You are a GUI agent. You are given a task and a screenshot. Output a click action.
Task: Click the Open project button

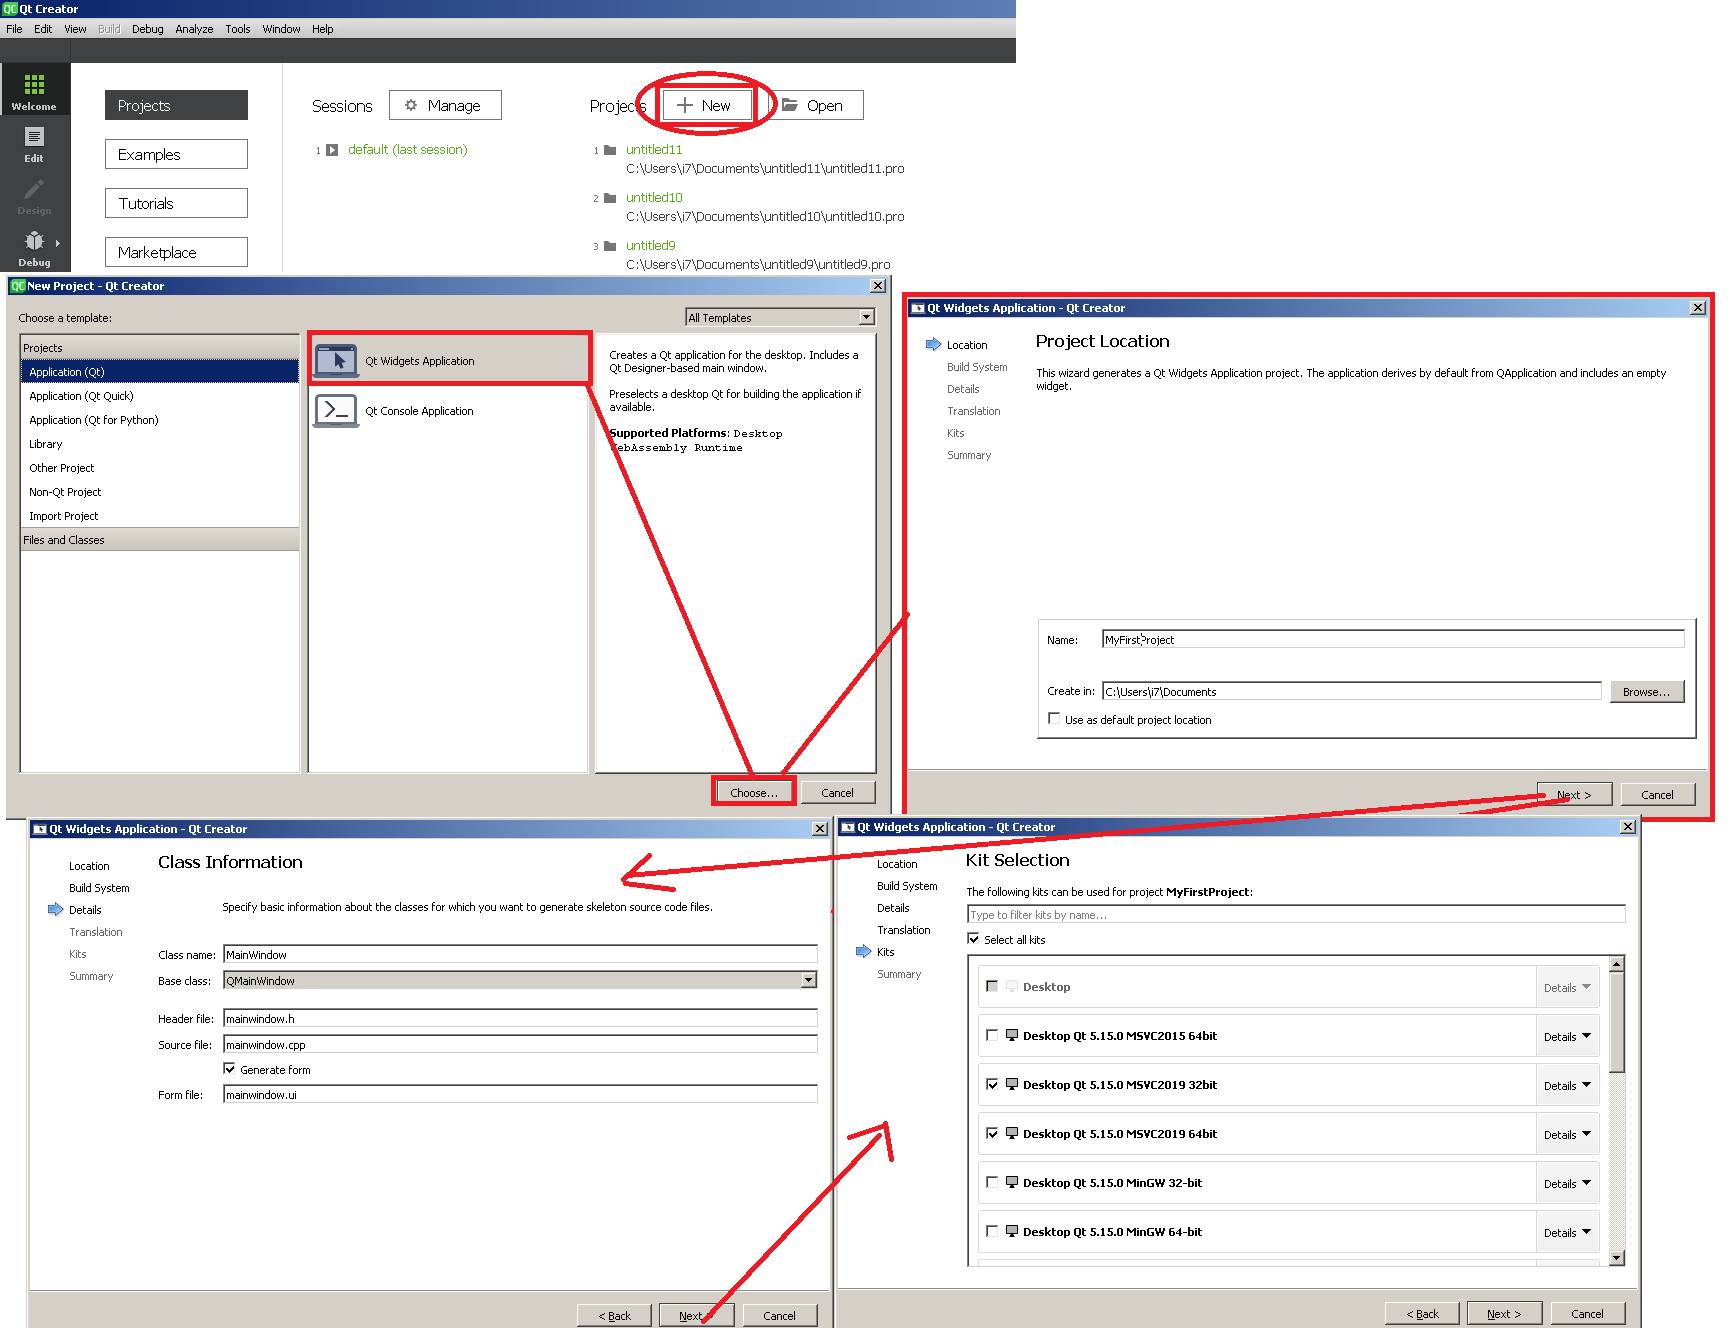pos(815,105)
